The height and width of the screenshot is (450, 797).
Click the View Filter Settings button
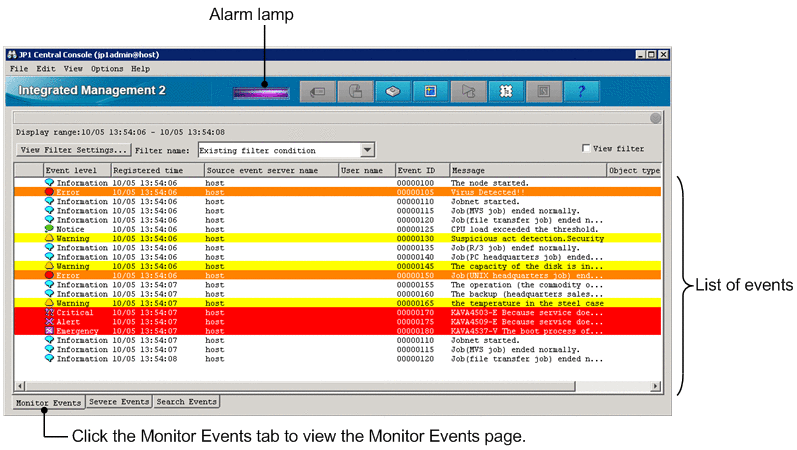click(x=74, y=150)
